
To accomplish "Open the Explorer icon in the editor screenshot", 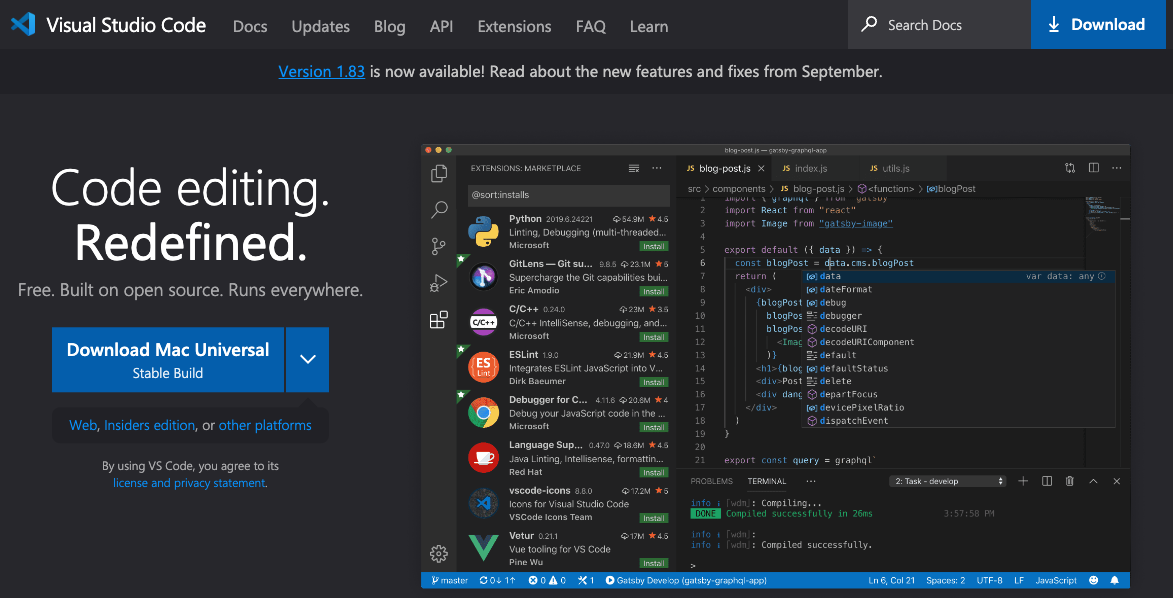I will click(439, 174).
